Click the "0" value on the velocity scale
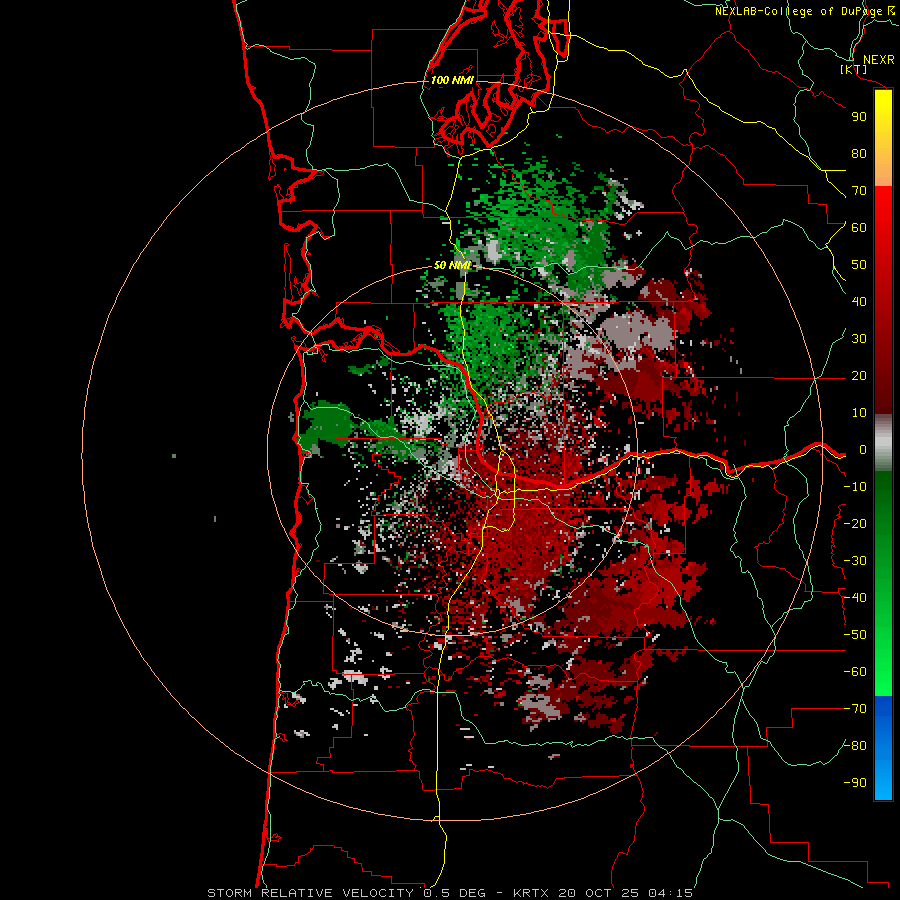Image resolution: width=900 pixels, height=900 pixels. pos(863,450)
